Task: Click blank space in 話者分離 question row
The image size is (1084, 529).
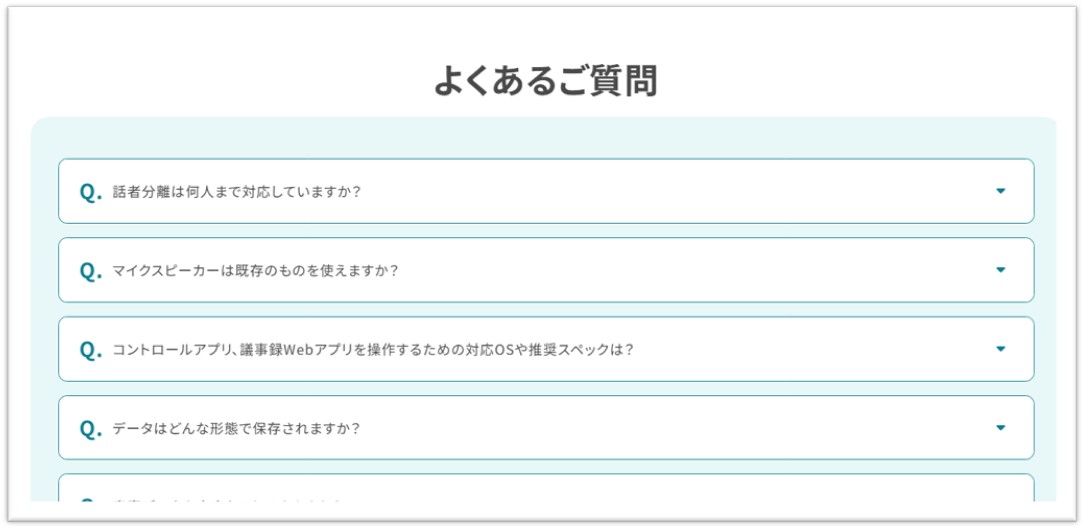Action: [680, 192]
